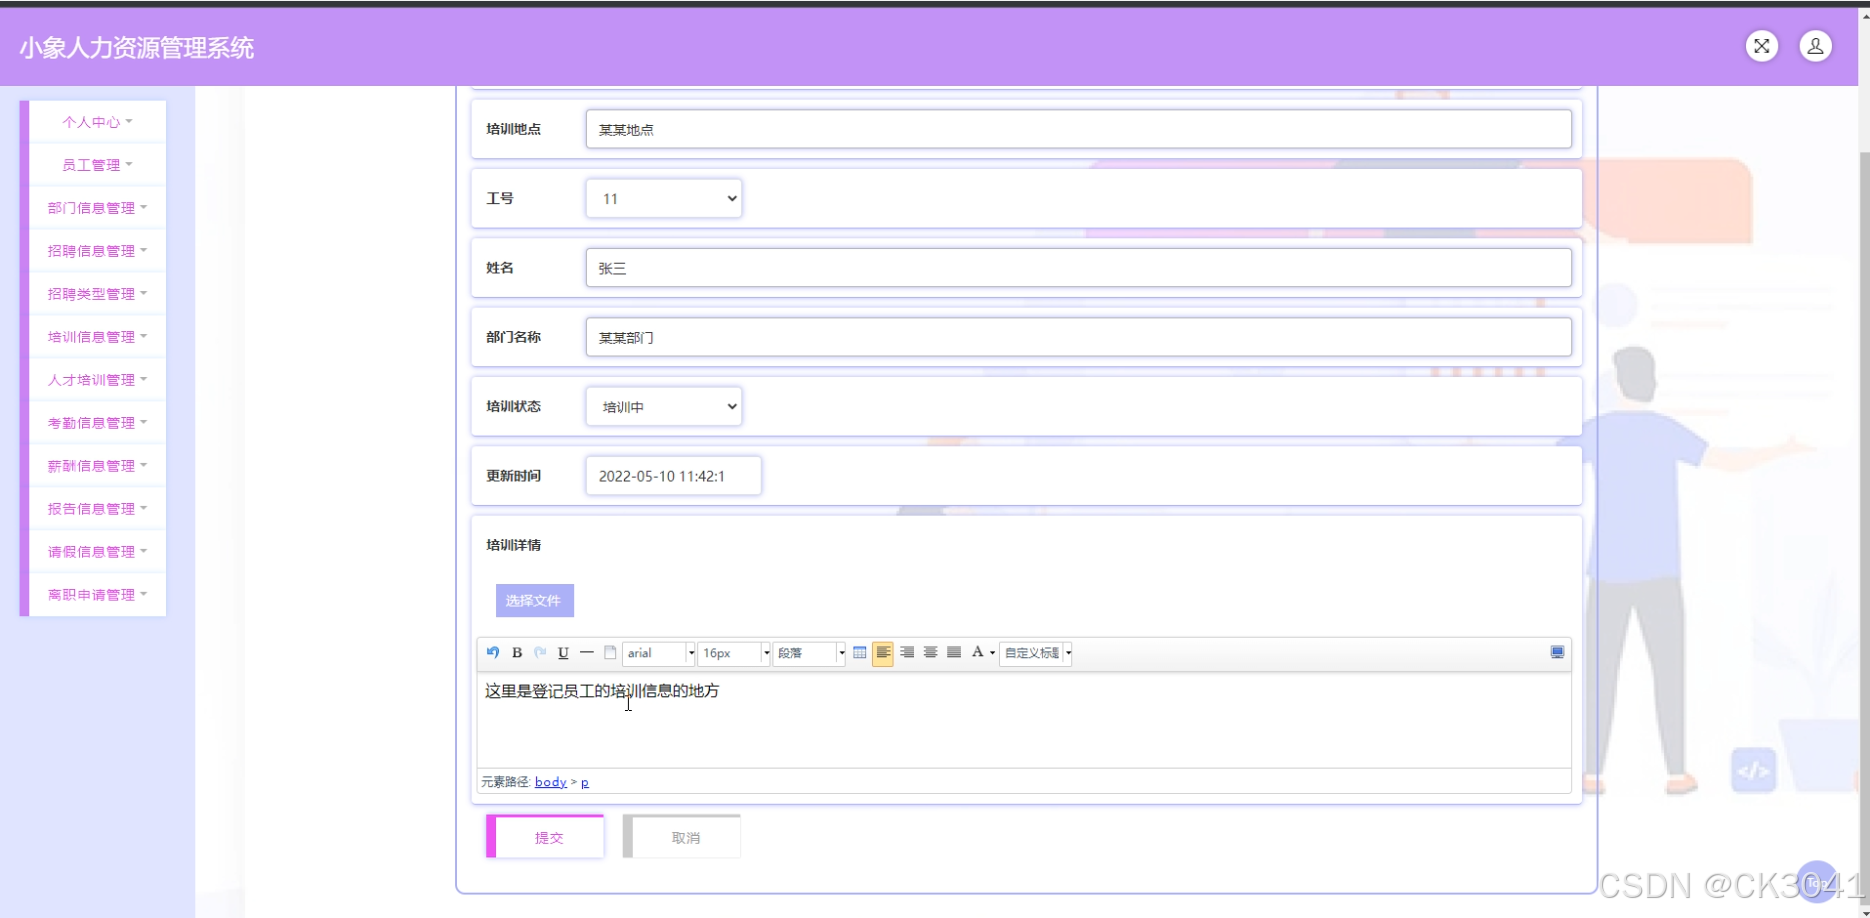Click the 姓名 input field with 张三

point(1078,268)
